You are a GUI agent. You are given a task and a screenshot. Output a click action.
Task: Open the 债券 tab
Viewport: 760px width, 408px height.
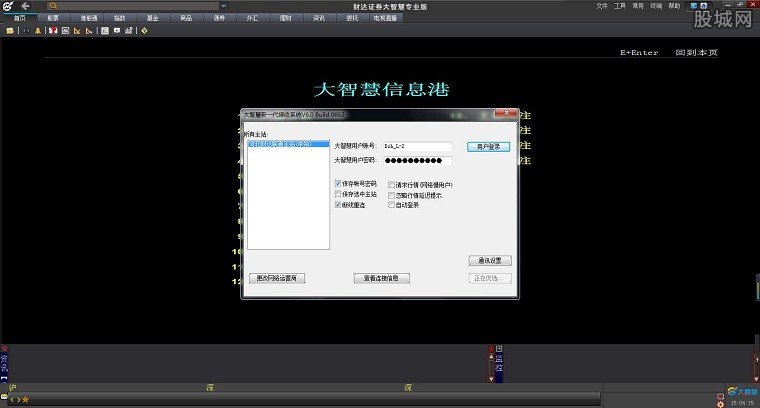[x=219, y=18]
